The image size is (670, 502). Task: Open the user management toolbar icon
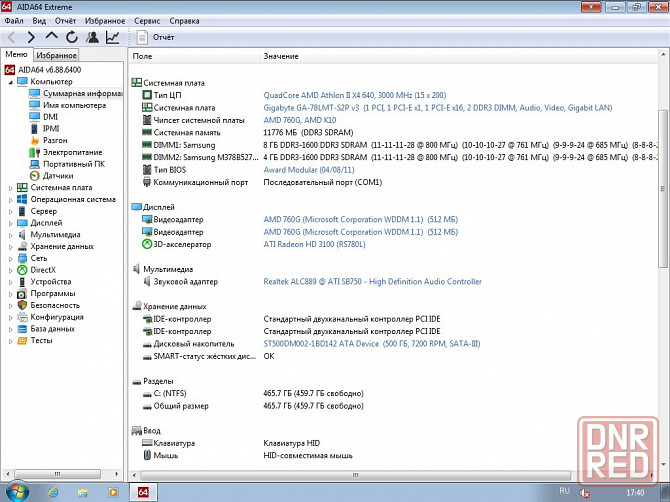[x=92, y=38]
